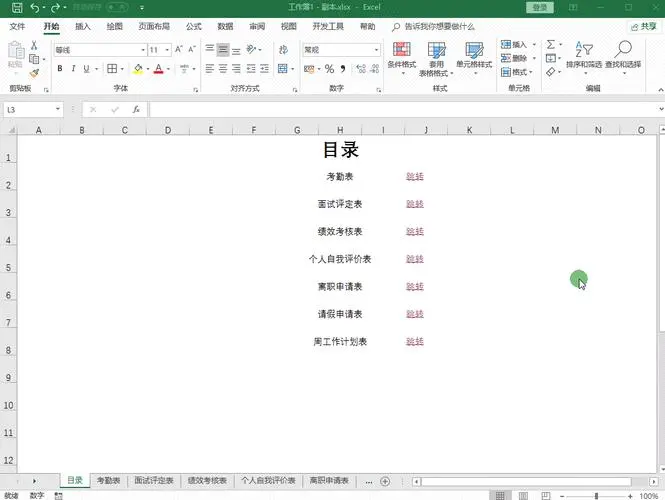Image resolution: width=665 pixels, height=500 pixels.
Task: Toggle Bold formatting
Action: (60, 68)
